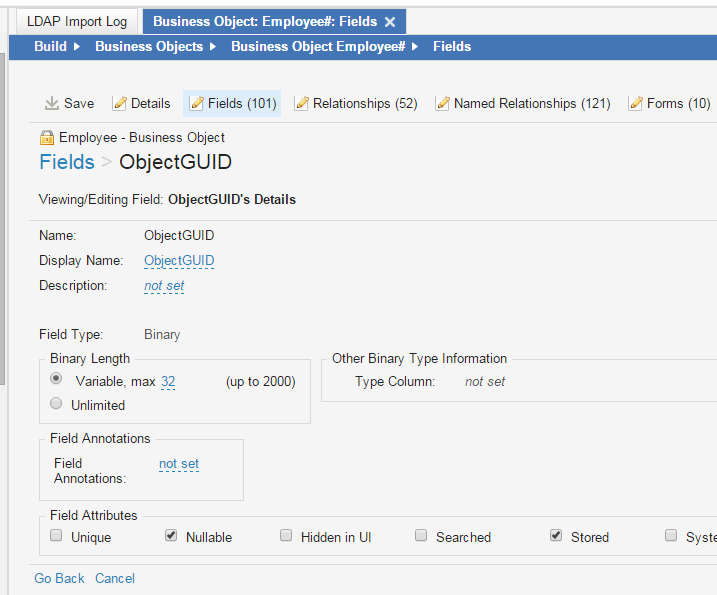Uncheck the Nullable checkbox

[171, 535]
